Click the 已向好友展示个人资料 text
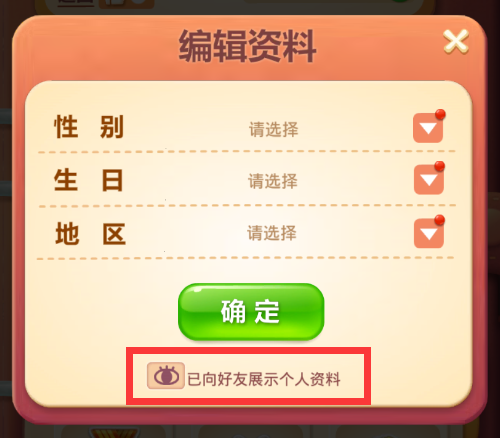Viewport: 500px width, 438px height. click(264, 379)
